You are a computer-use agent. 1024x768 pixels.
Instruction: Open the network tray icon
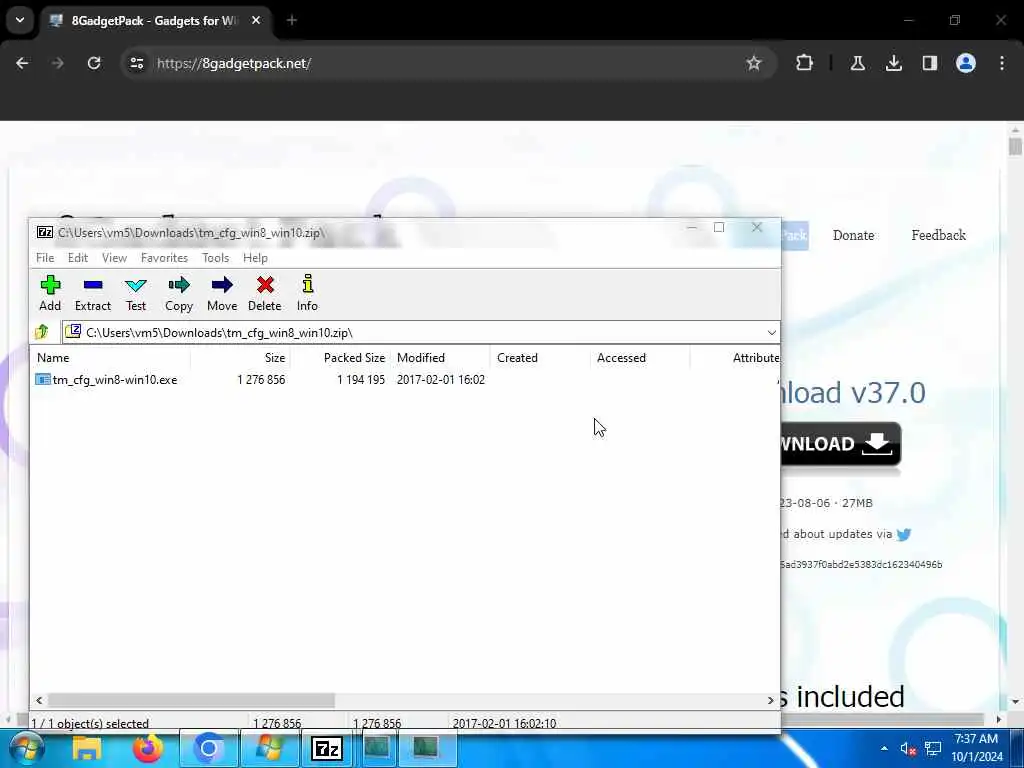933,749
